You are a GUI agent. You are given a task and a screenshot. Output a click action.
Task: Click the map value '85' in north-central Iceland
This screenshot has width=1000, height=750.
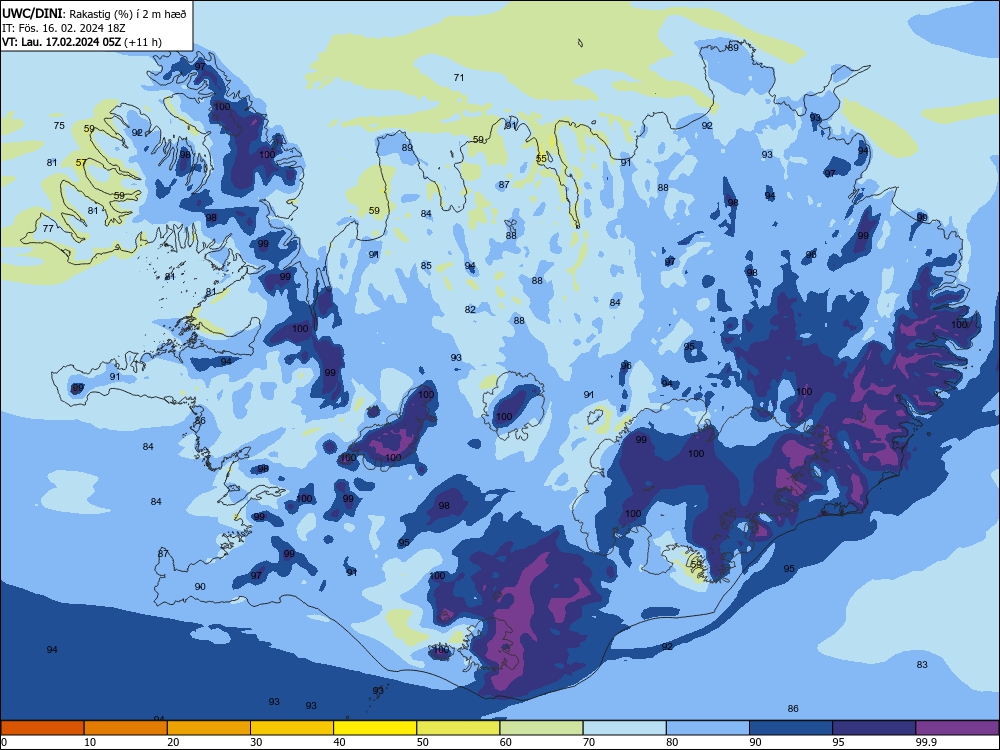[426, 265]
